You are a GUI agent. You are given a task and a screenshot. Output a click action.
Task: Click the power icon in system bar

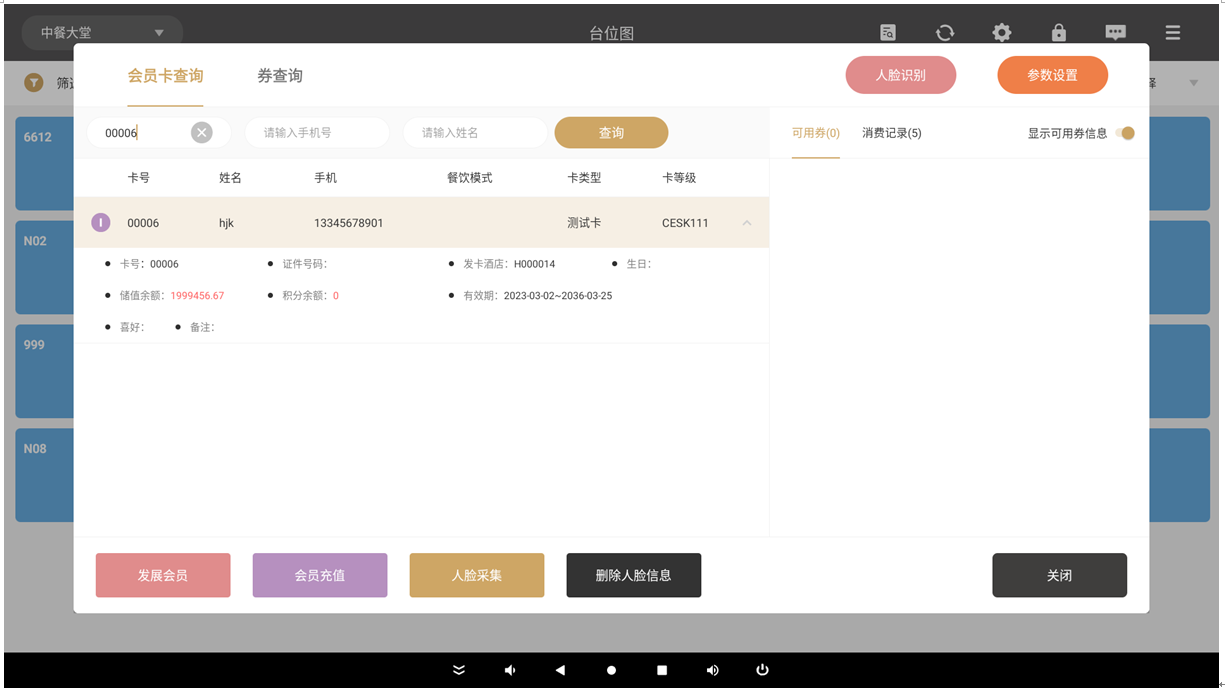click(763, 670)
